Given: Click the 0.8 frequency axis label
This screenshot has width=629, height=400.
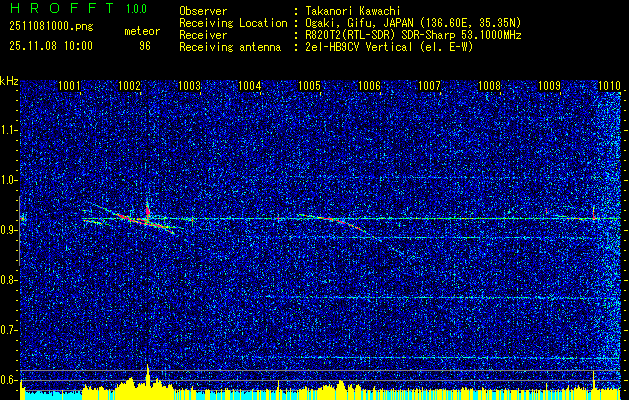Looking at the screenshot, I should click(x=9, y=280).
